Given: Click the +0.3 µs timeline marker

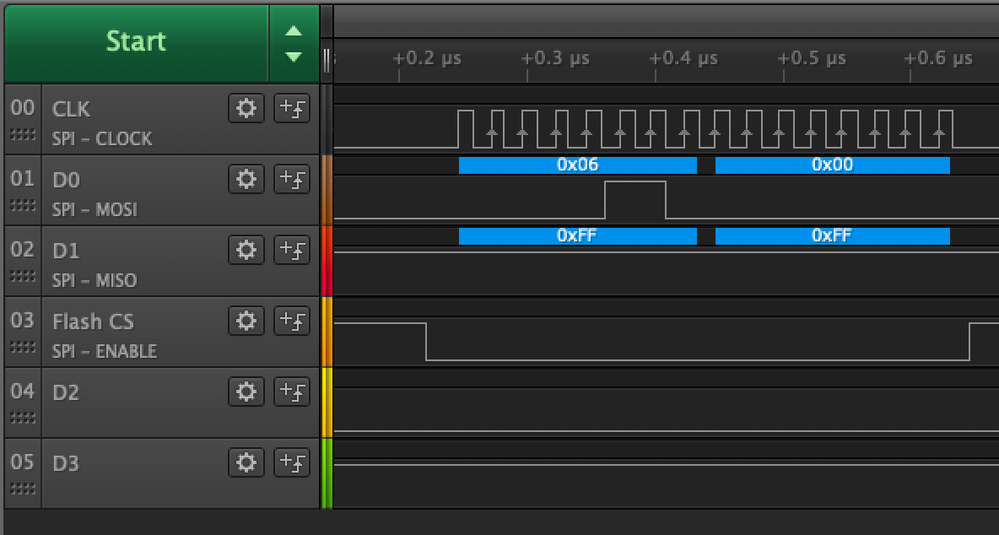Looking at the screenshot, I should pos(555,59).
